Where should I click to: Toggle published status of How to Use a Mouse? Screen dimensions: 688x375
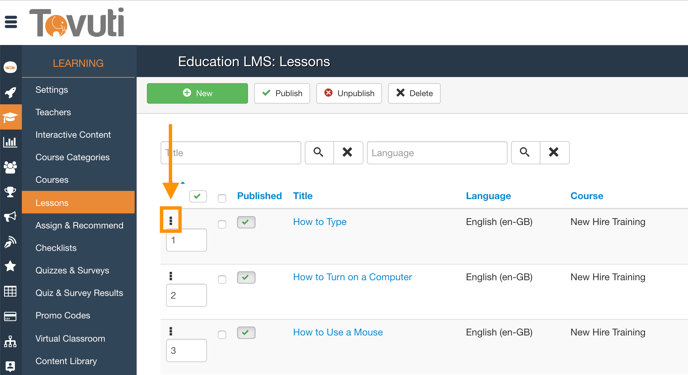pos(246,332)
